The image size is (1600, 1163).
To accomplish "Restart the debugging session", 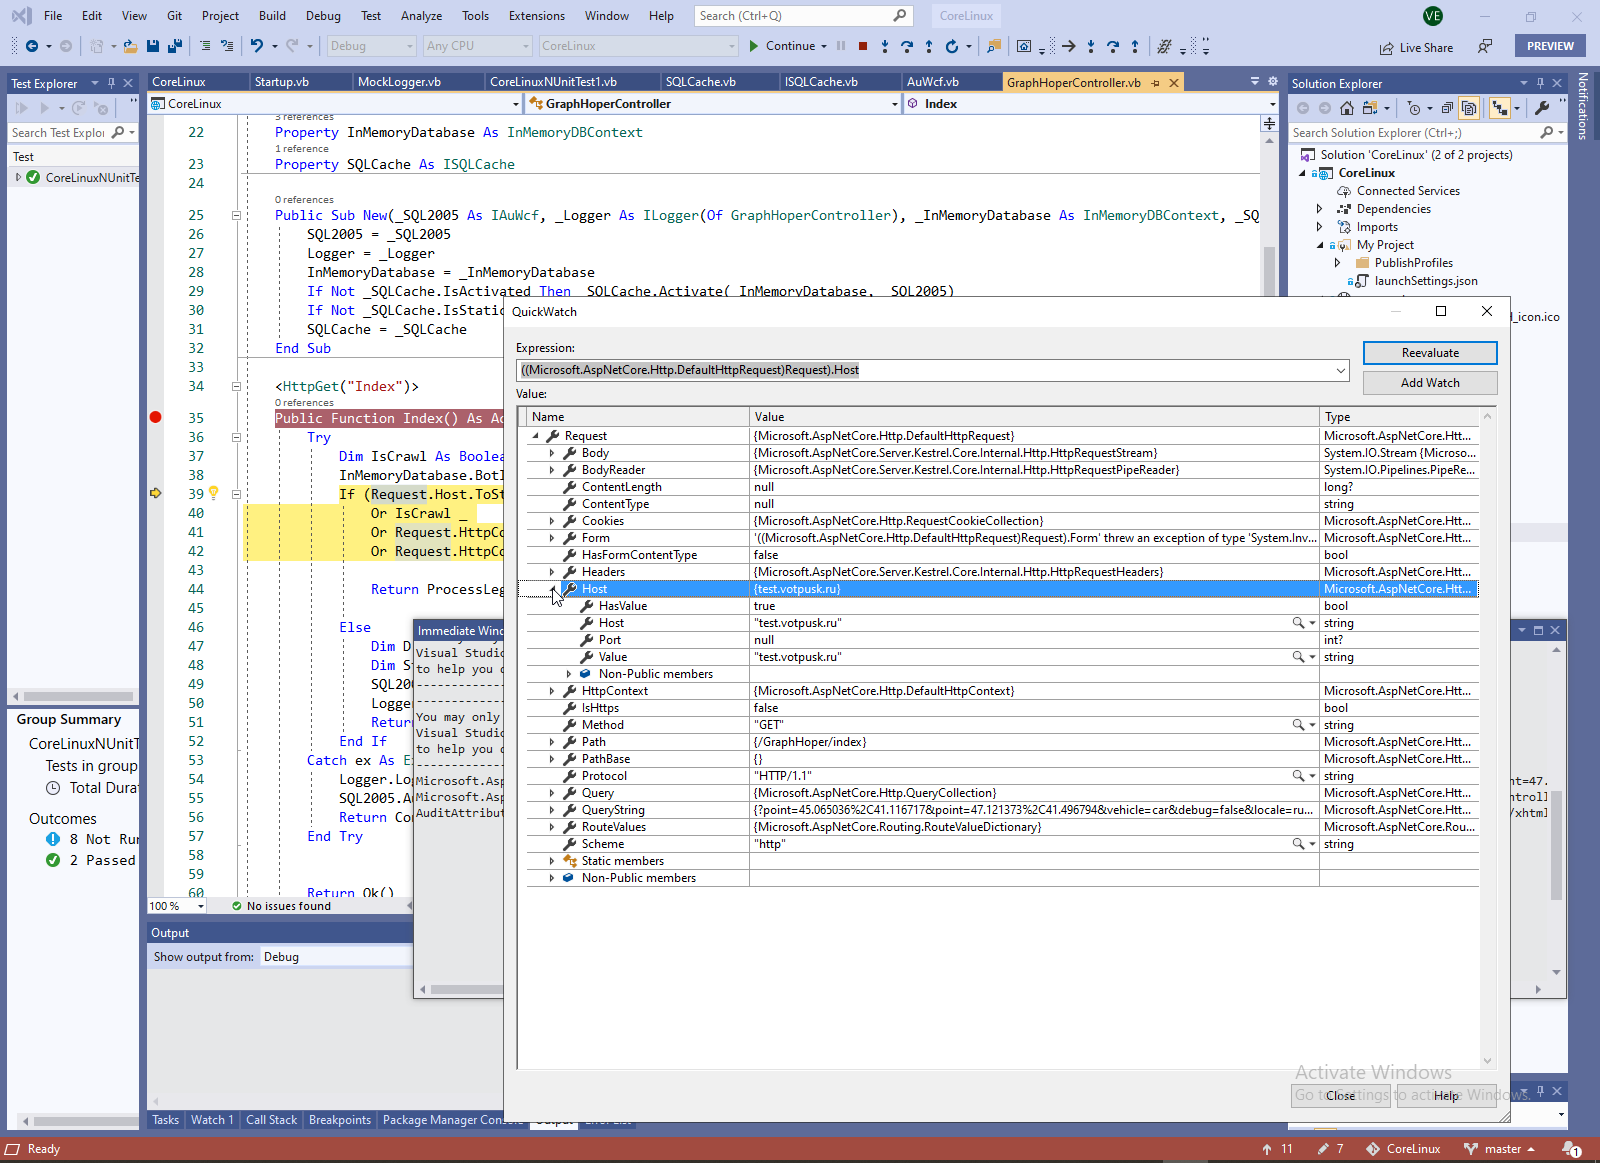I will (x=951, y=46).
